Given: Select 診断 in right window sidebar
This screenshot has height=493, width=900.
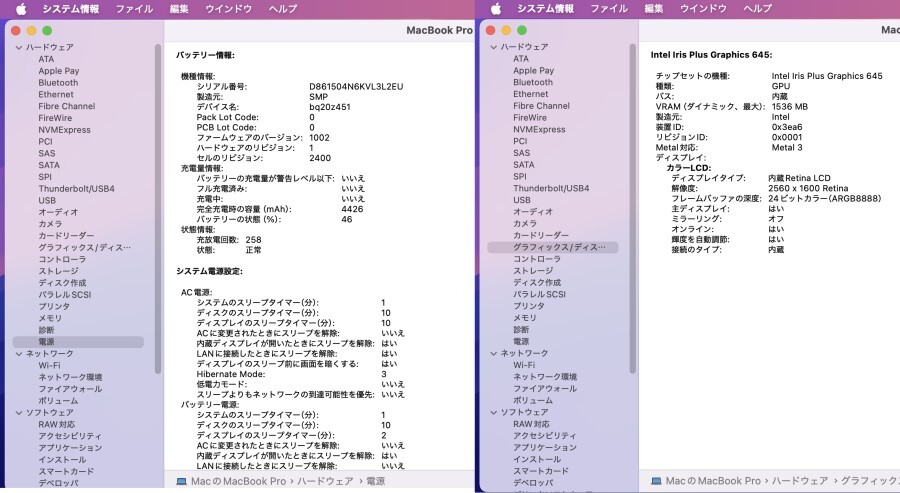Looking at the screenshot, I should coord(521,329).
